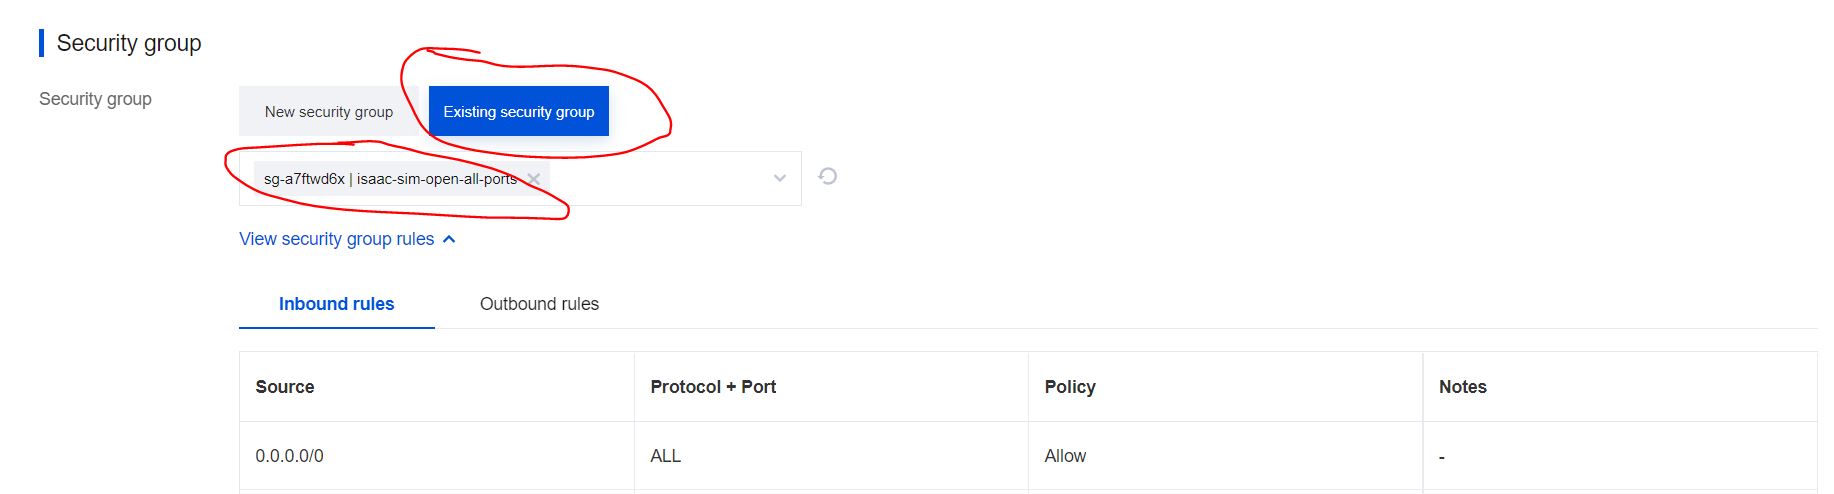Select New security group option
The width and height of the screenshot is (1834, 494).
[328, 112]
